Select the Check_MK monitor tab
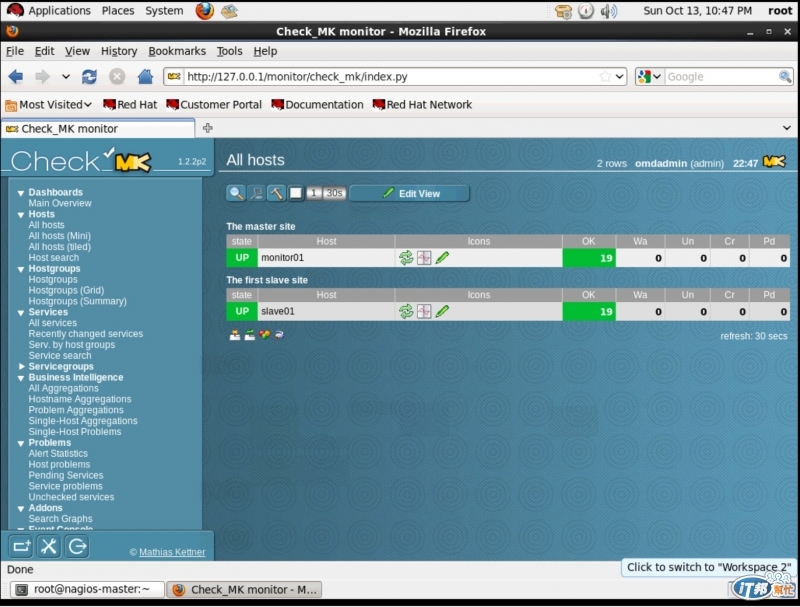 [x=97, y=129]
